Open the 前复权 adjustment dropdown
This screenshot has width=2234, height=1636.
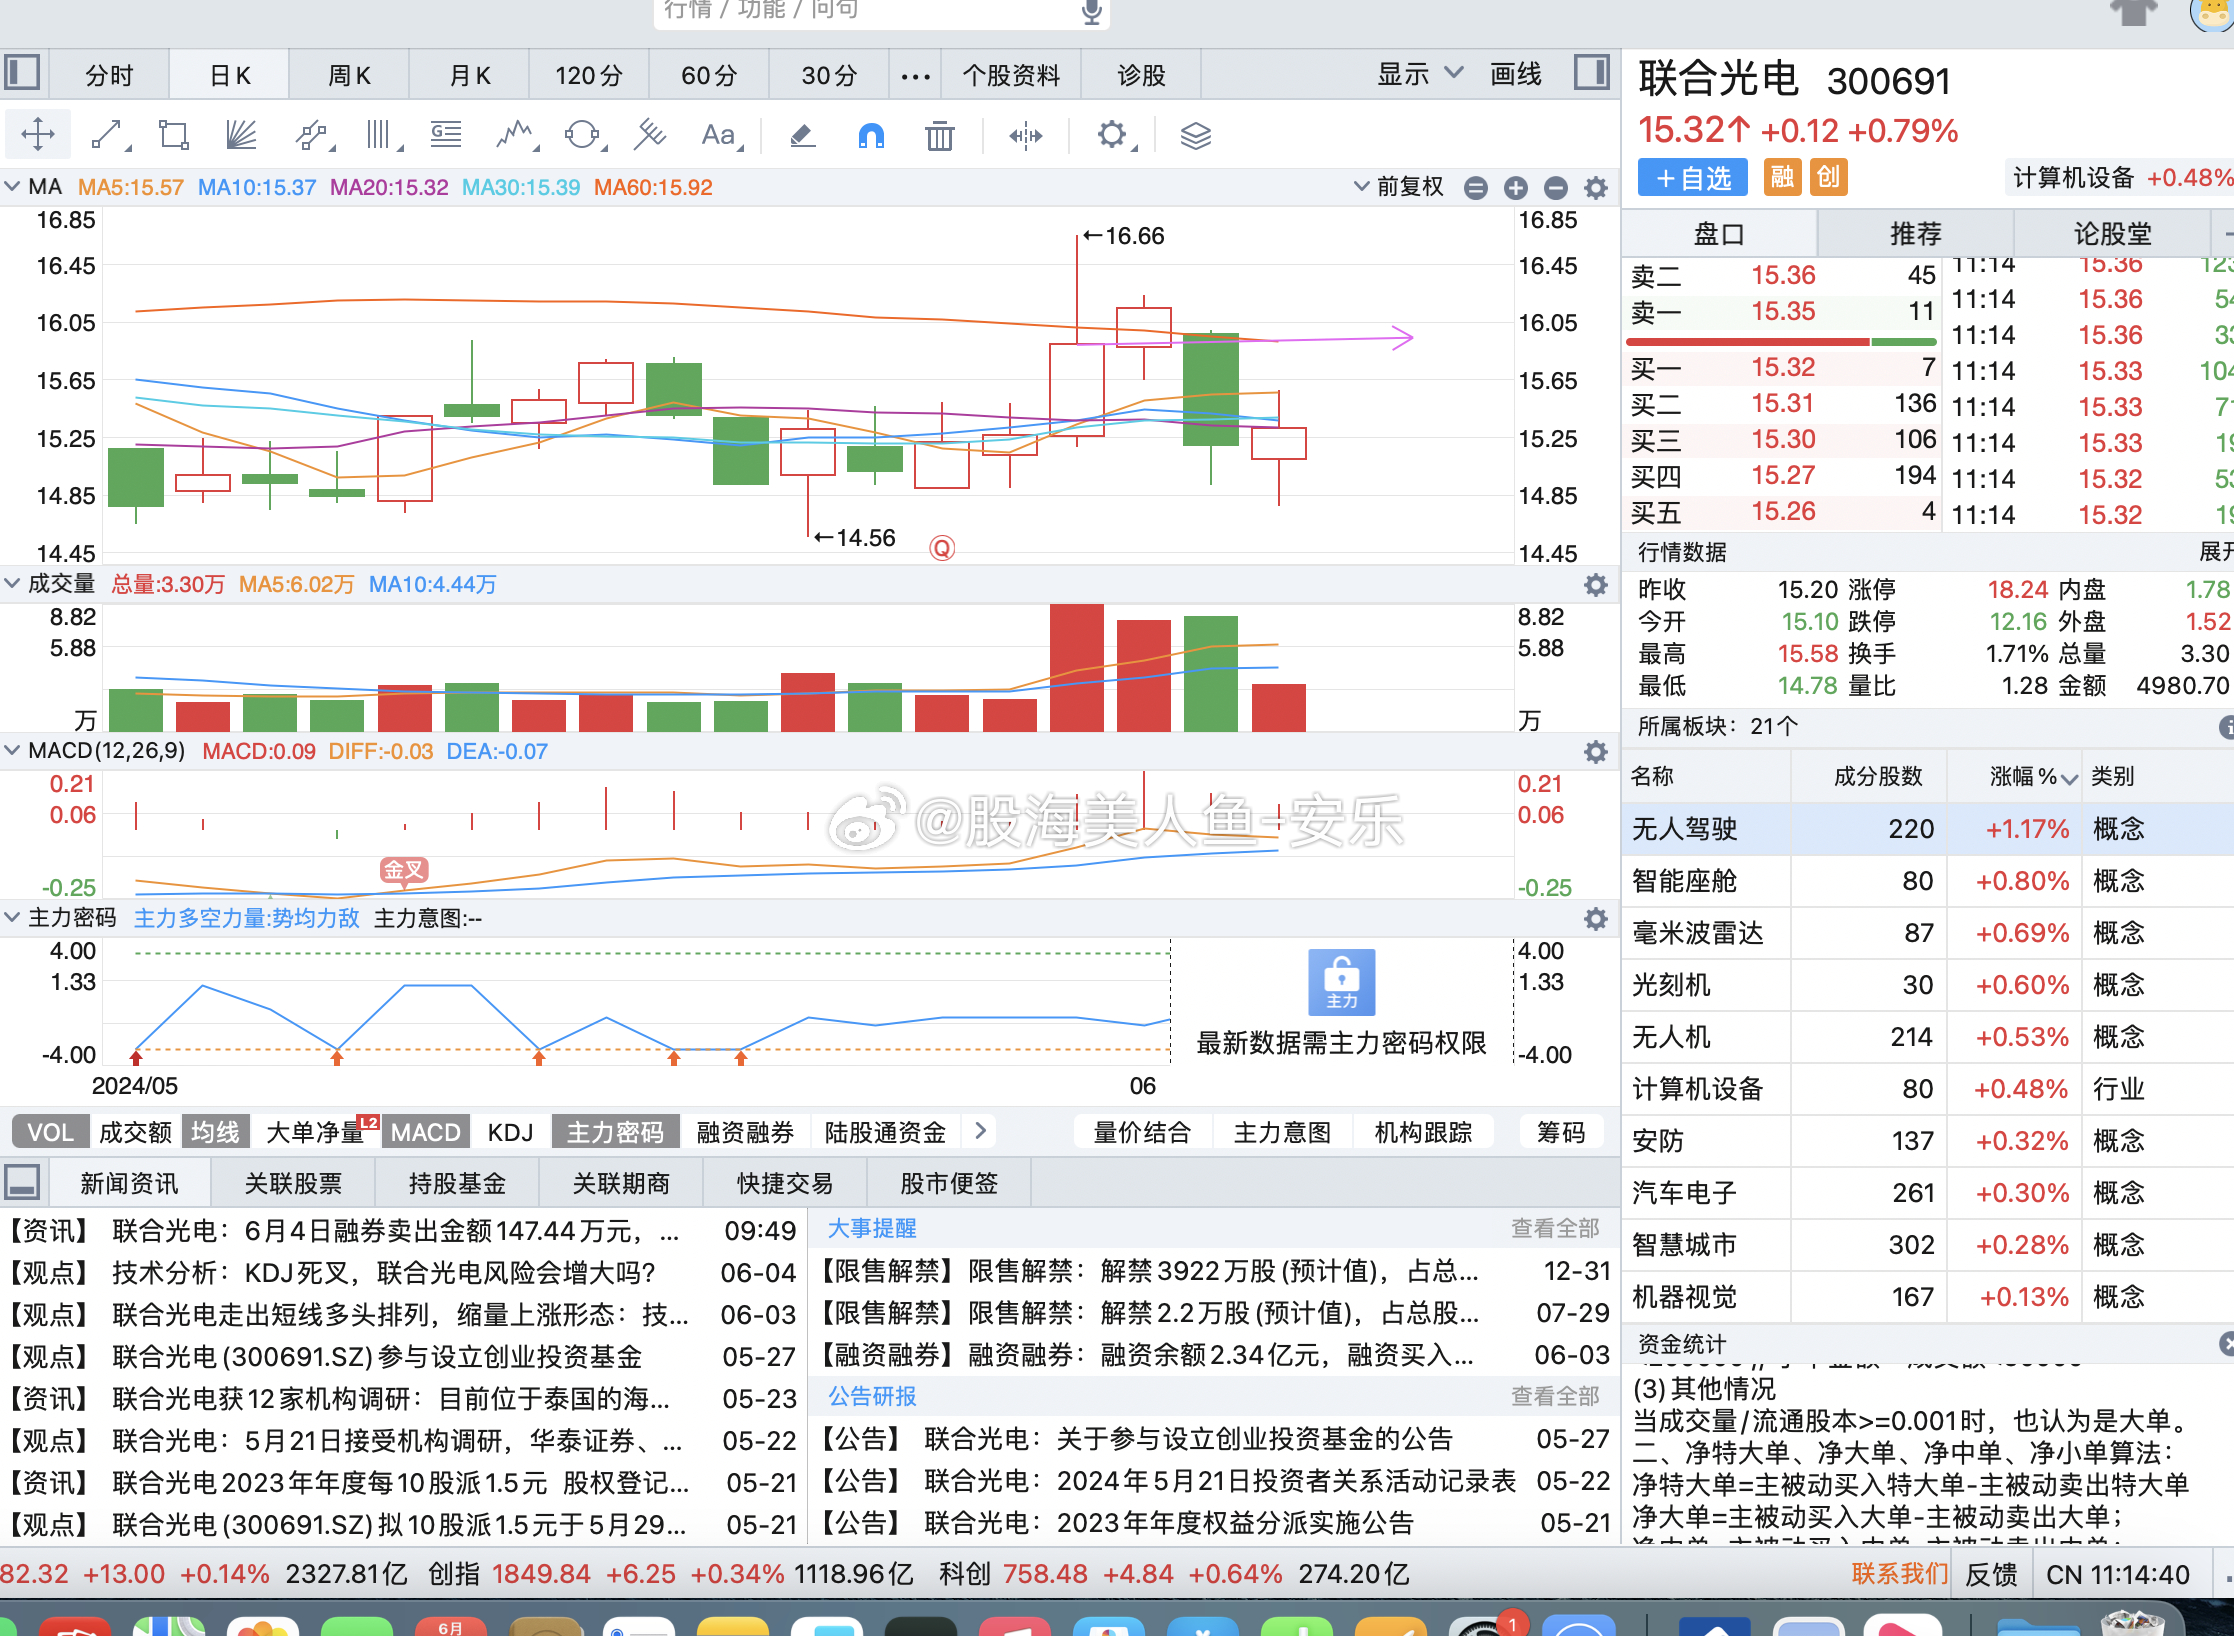[x=1400, y=186]
